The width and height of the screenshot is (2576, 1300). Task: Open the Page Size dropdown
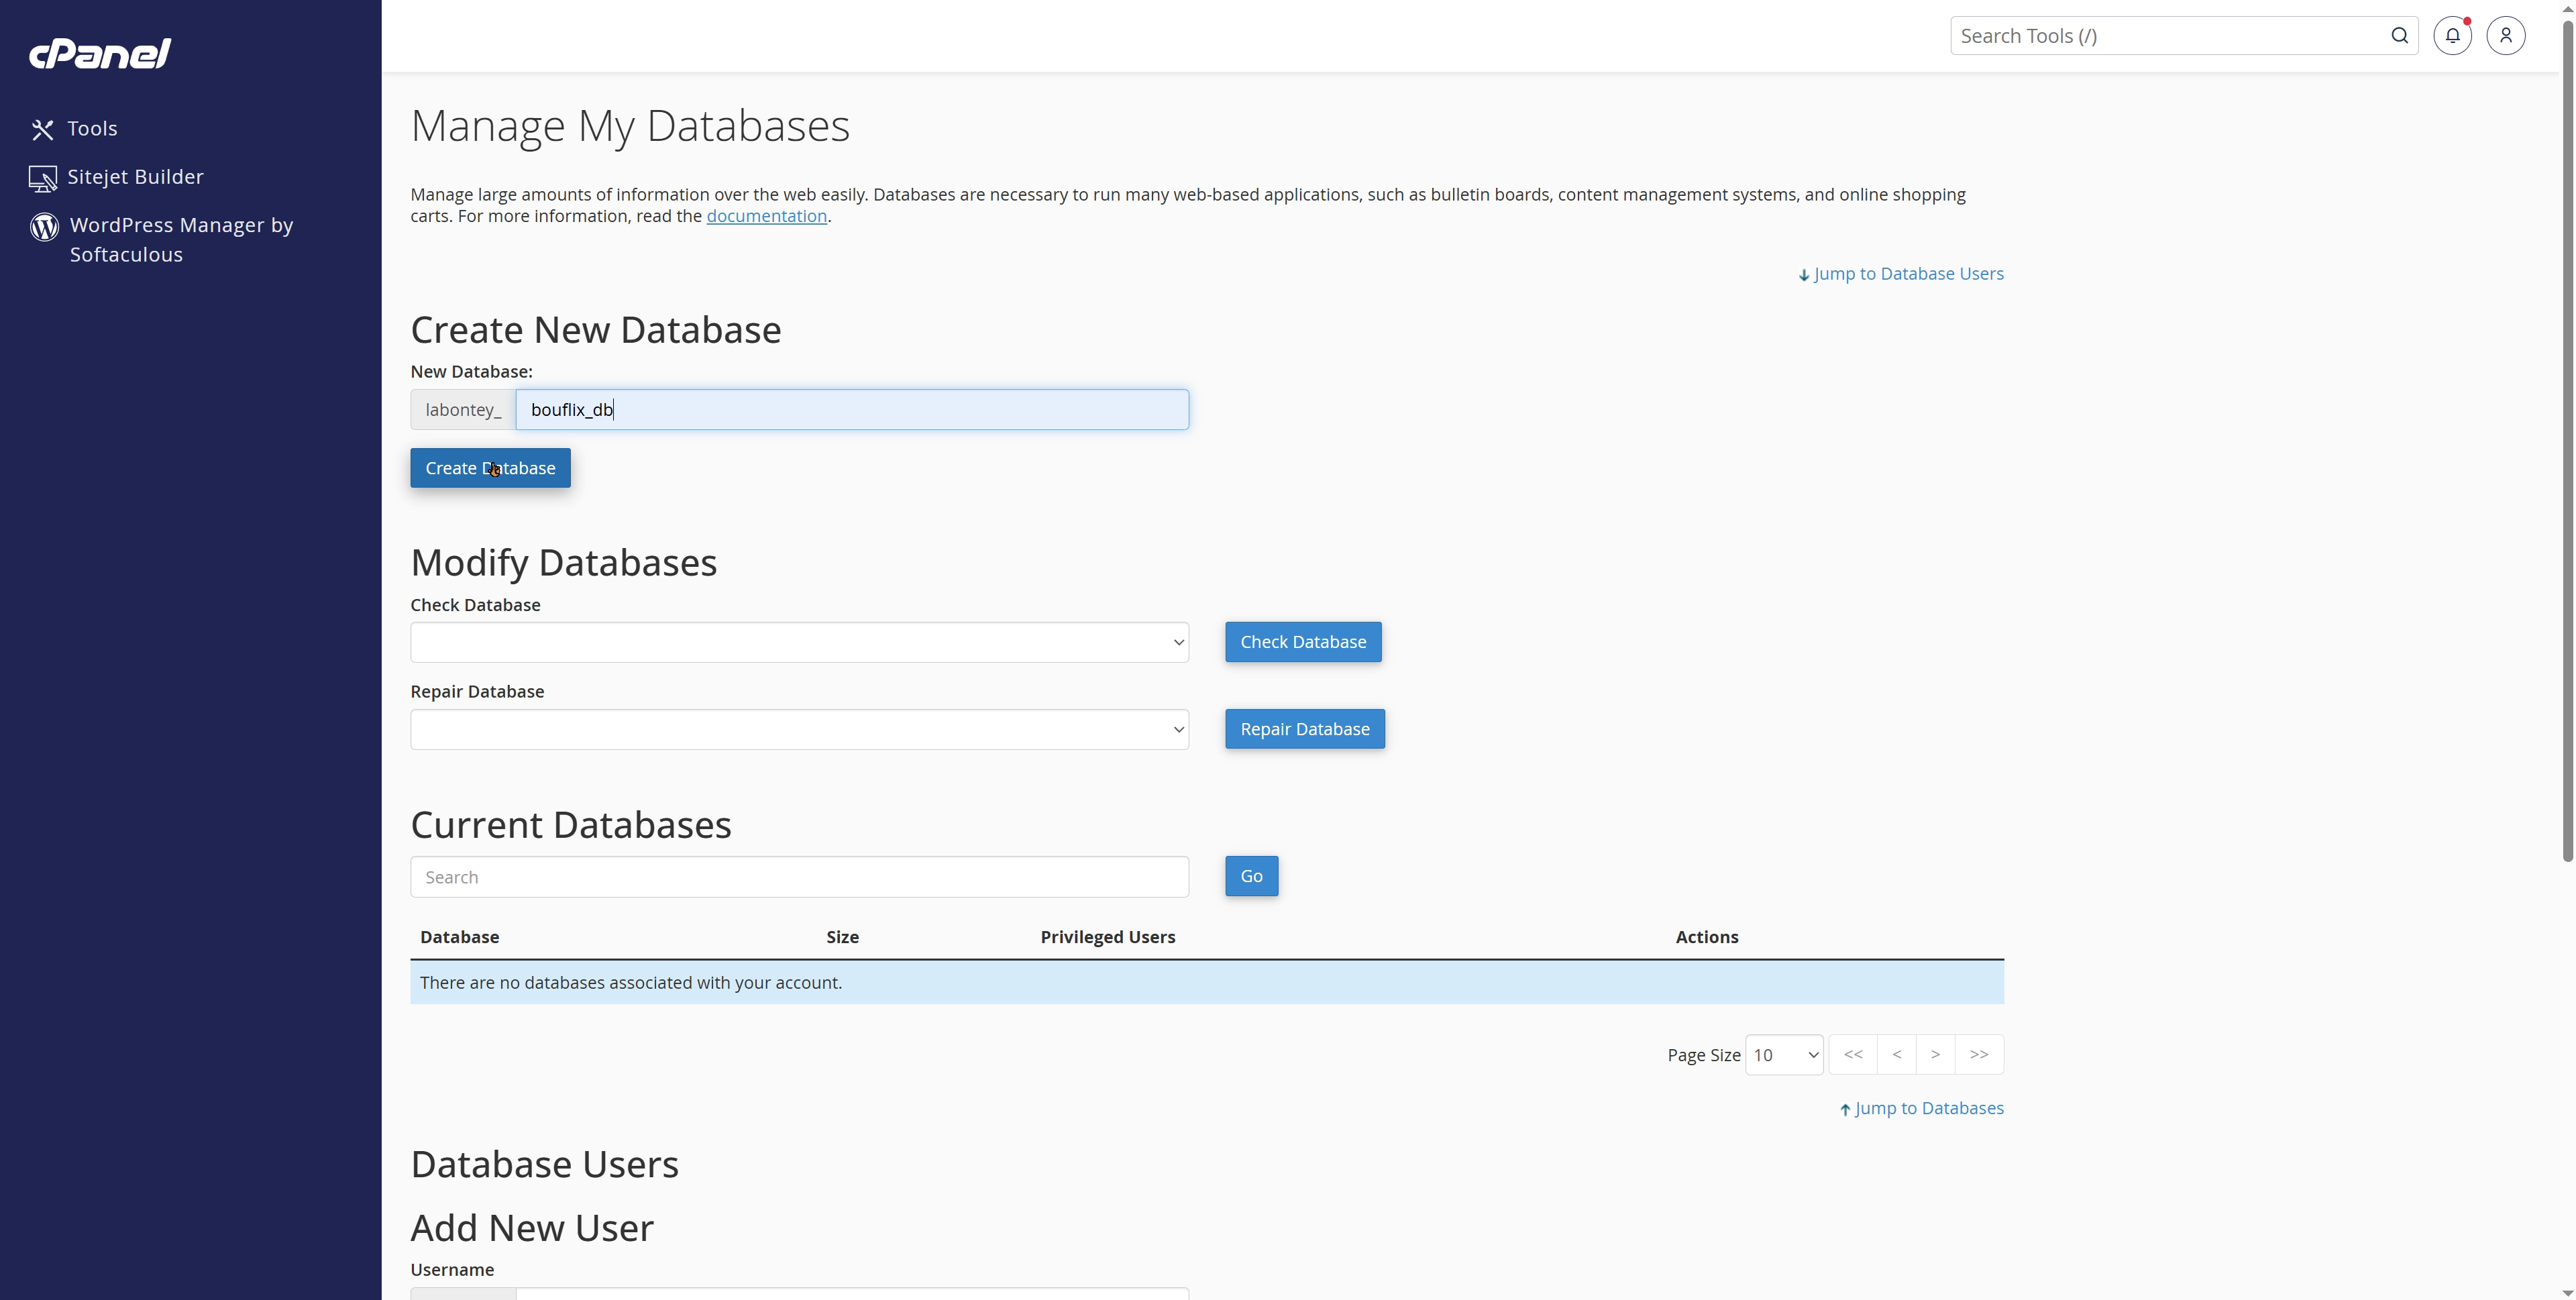point(1784,1055)
